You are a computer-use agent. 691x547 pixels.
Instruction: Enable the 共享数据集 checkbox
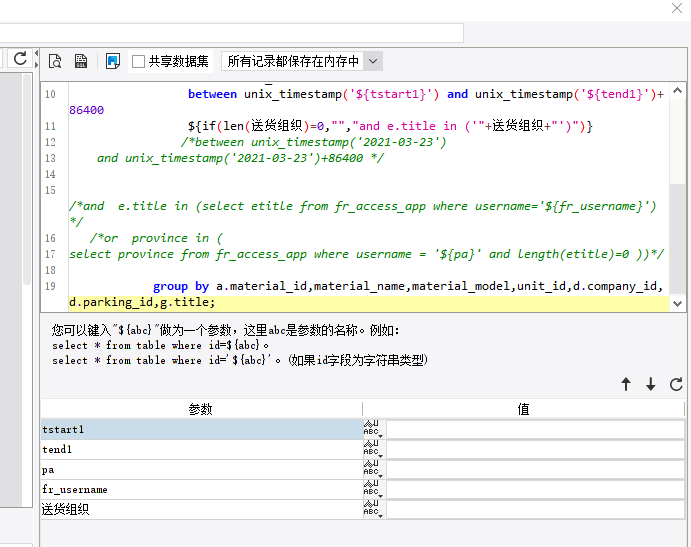click(139, 61)
